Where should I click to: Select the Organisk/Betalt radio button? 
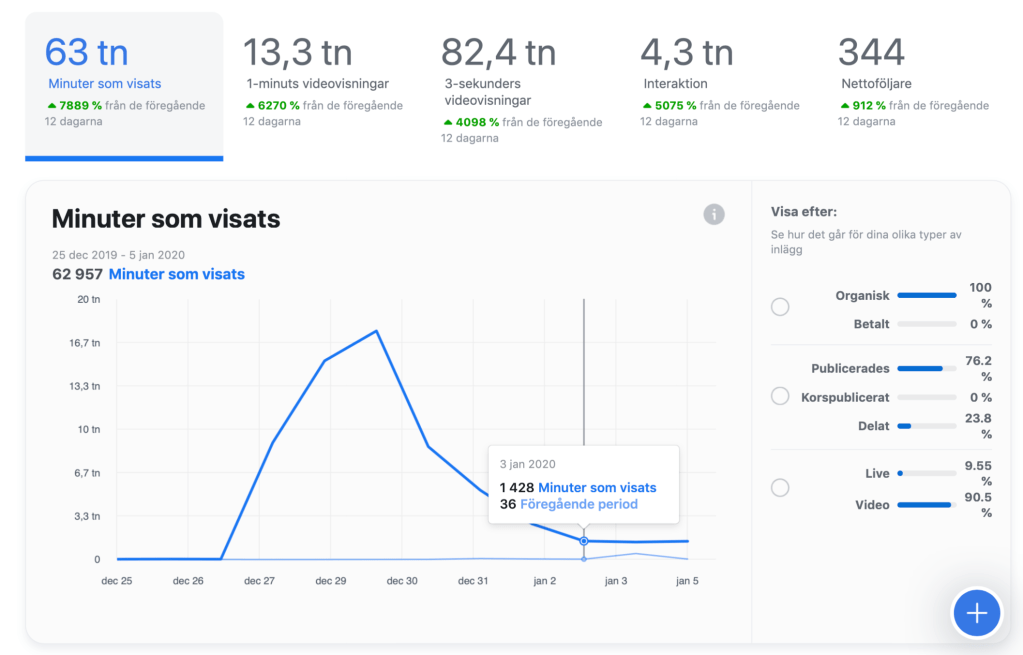[x=780, y=307]
